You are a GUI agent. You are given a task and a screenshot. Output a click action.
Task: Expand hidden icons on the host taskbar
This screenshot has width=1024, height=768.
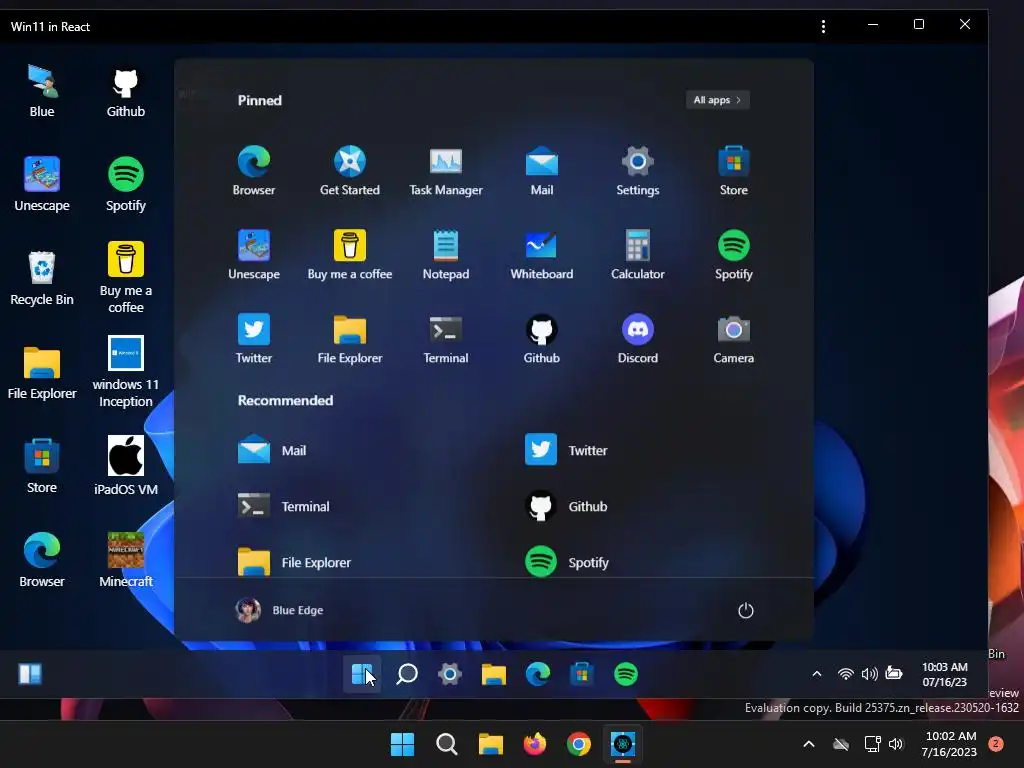(808, 744)
